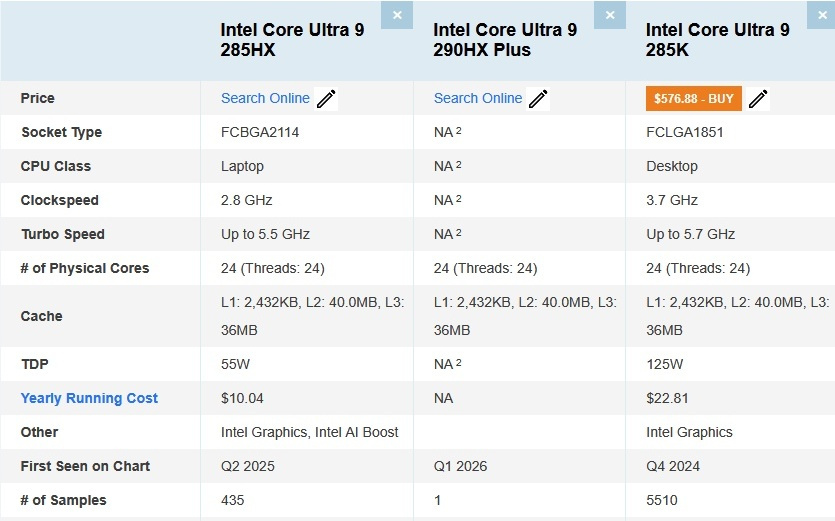Select the $10.04 yearly cost value
This screenshot has height=521, width=835.
pyautogui.click(x=242, y=398)
